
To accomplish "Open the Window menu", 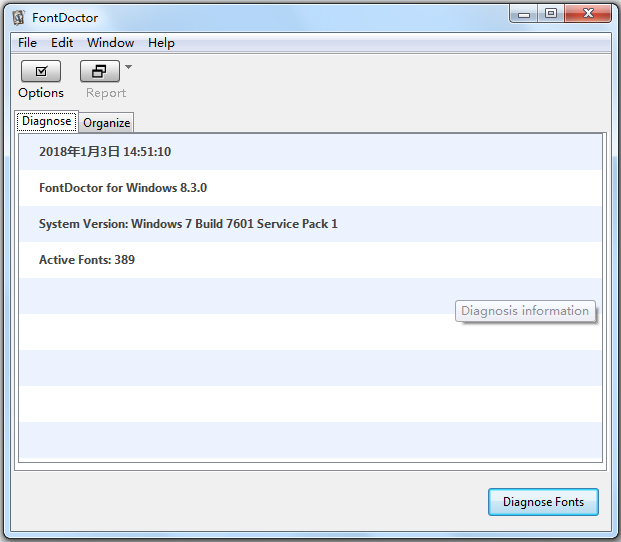I will point(110,43).
